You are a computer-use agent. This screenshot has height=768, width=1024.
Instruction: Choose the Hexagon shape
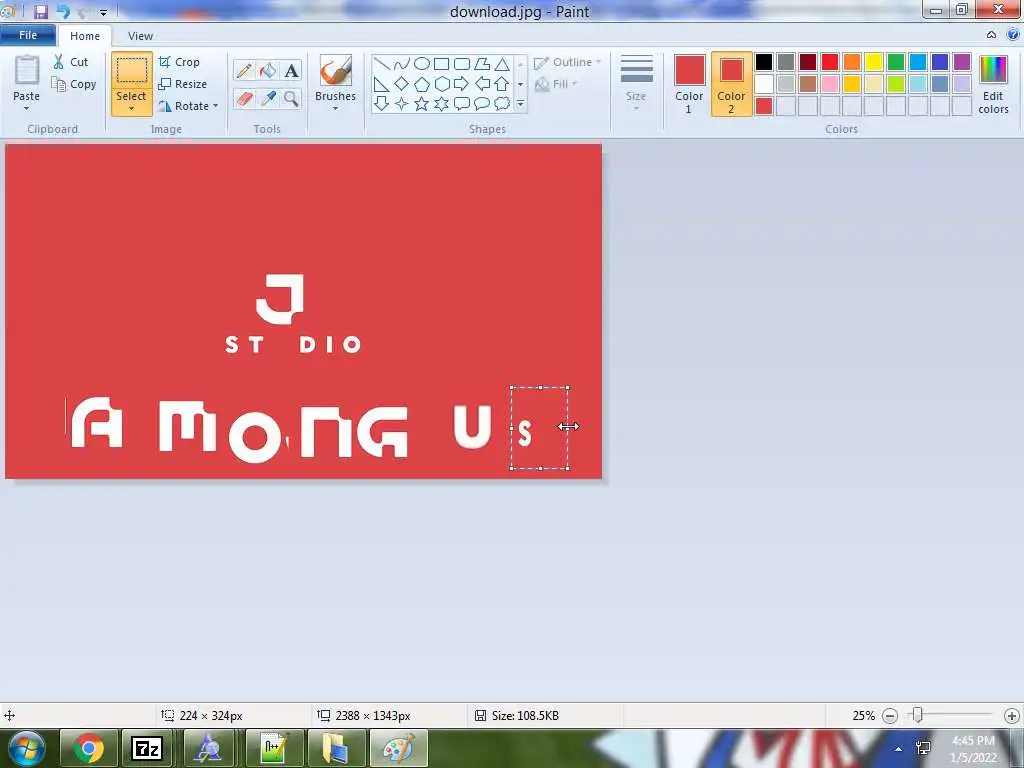(x=441, y=84)
